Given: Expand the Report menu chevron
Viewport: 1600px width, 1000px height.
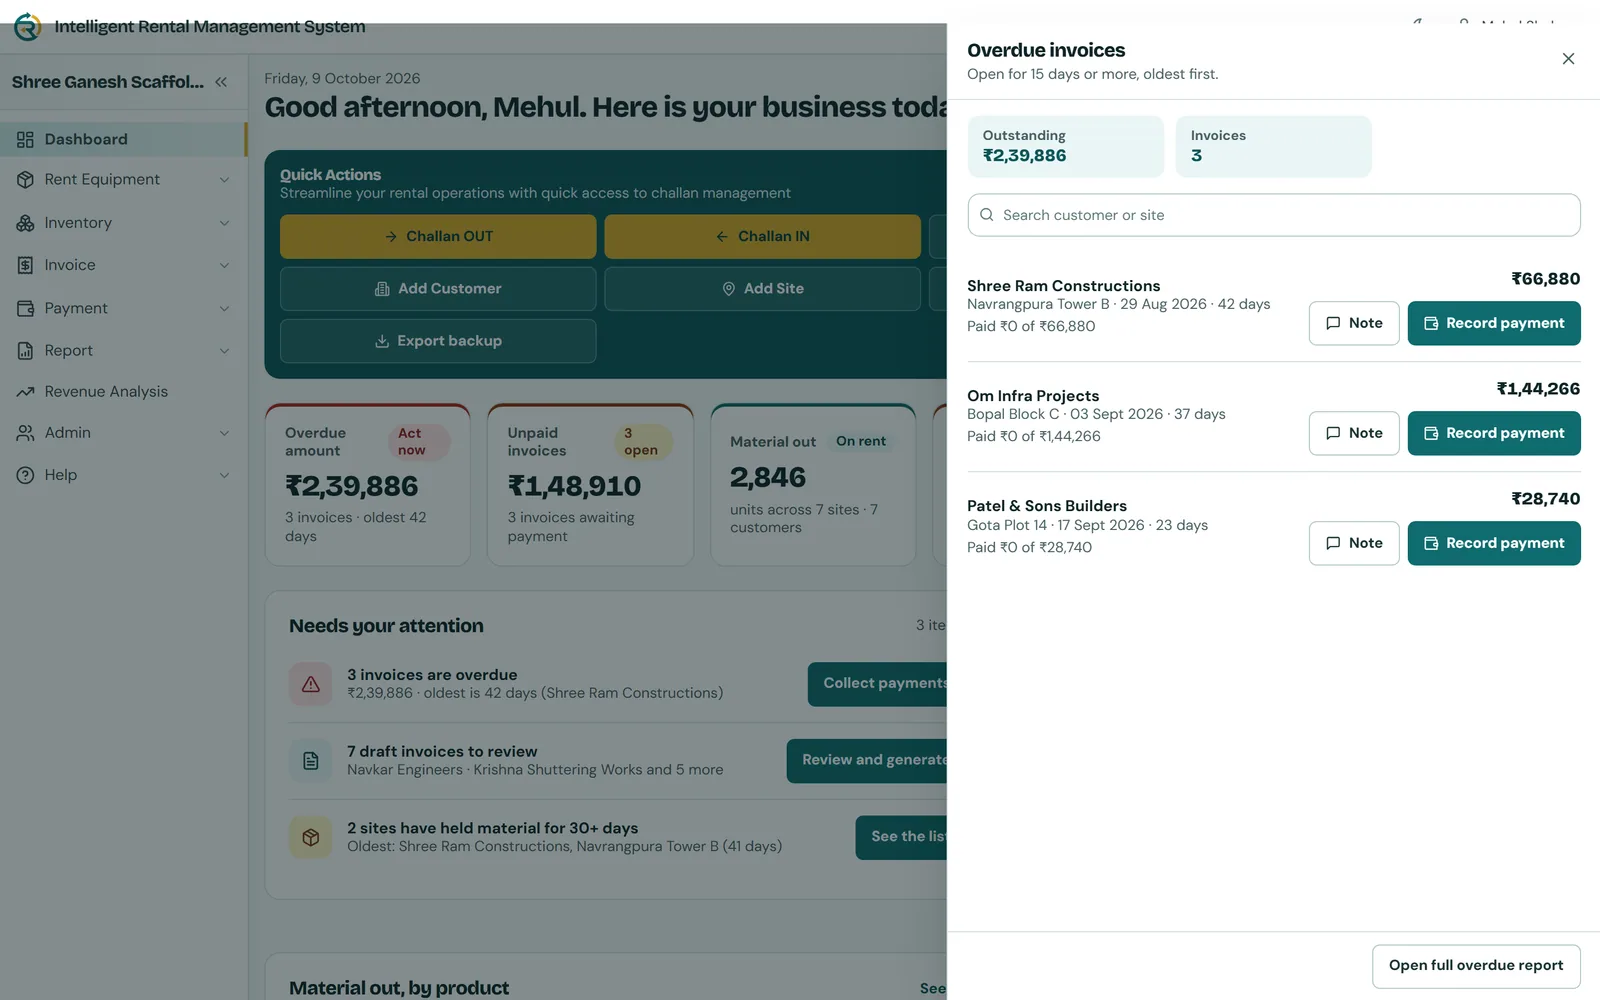Looking at the screenshot, I should [224, 351].
